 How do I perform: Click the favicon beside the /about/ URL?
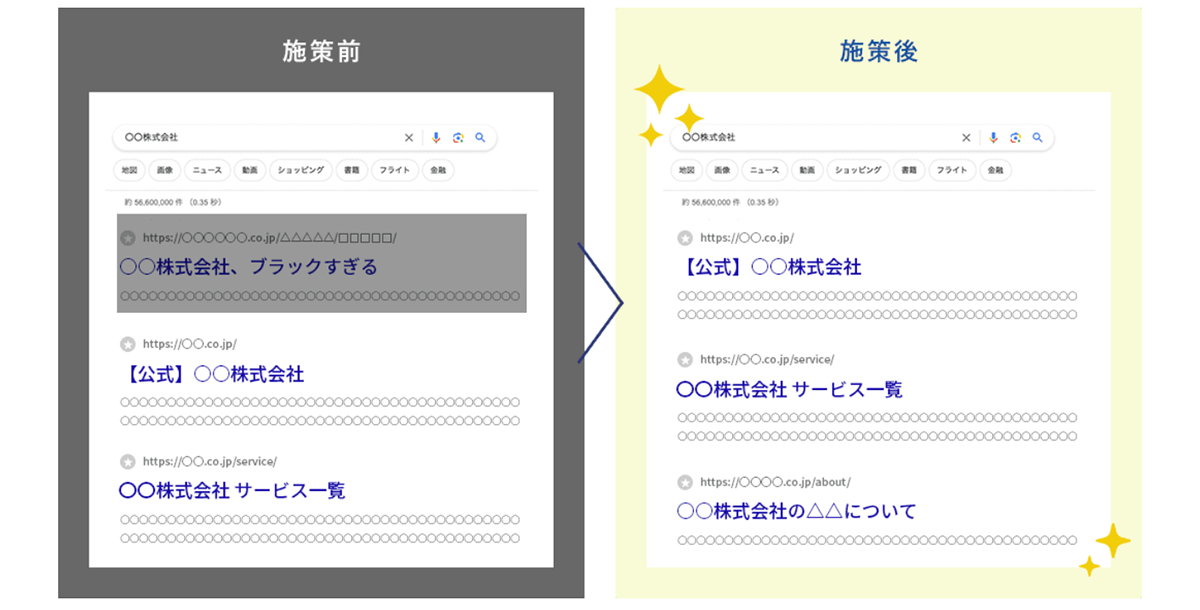pos(685,482)
